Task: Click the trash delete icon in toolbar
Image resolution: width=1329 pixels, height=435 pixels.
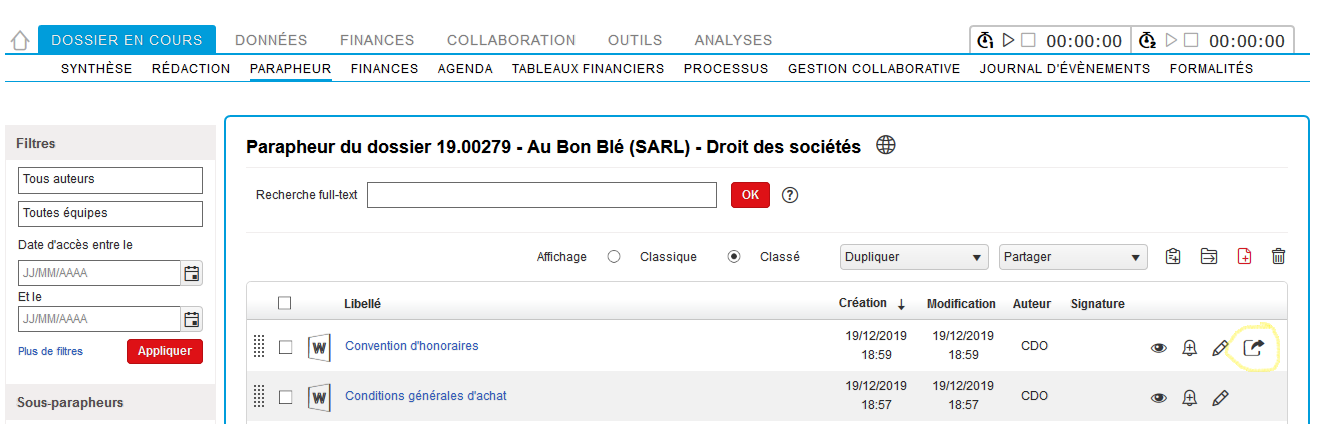Action: pyautogui.click(x=1278, y=256)
